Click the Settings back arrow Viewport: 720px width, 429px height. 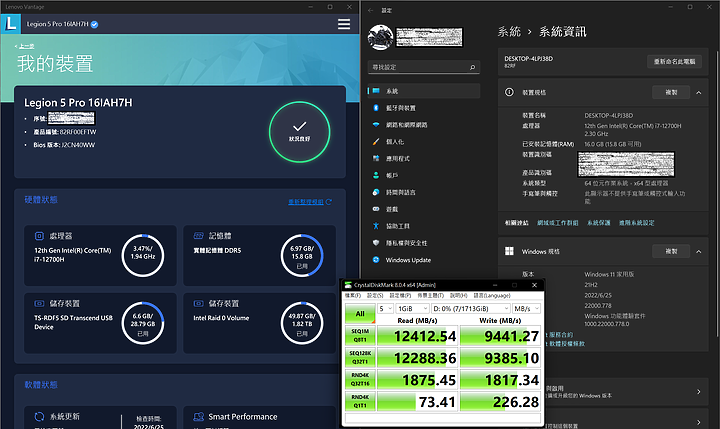point(371,10)
